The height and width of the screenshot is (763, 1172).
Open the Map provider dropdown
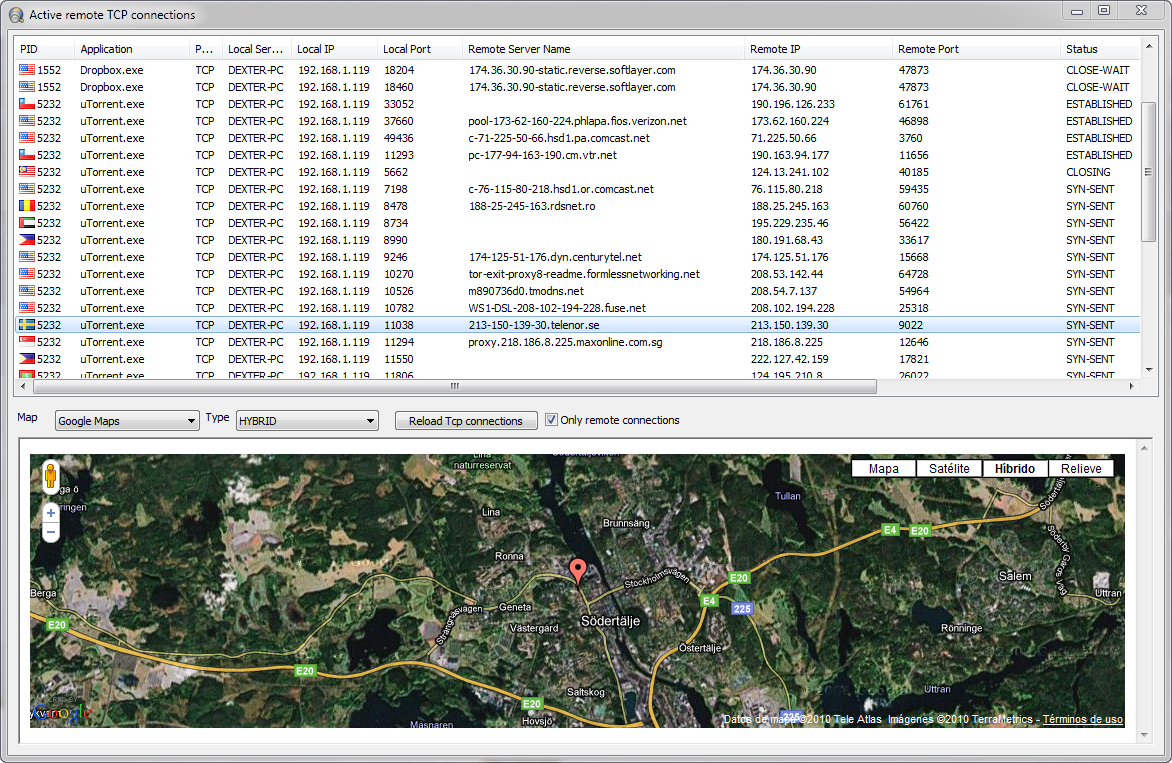coord(127,421)
